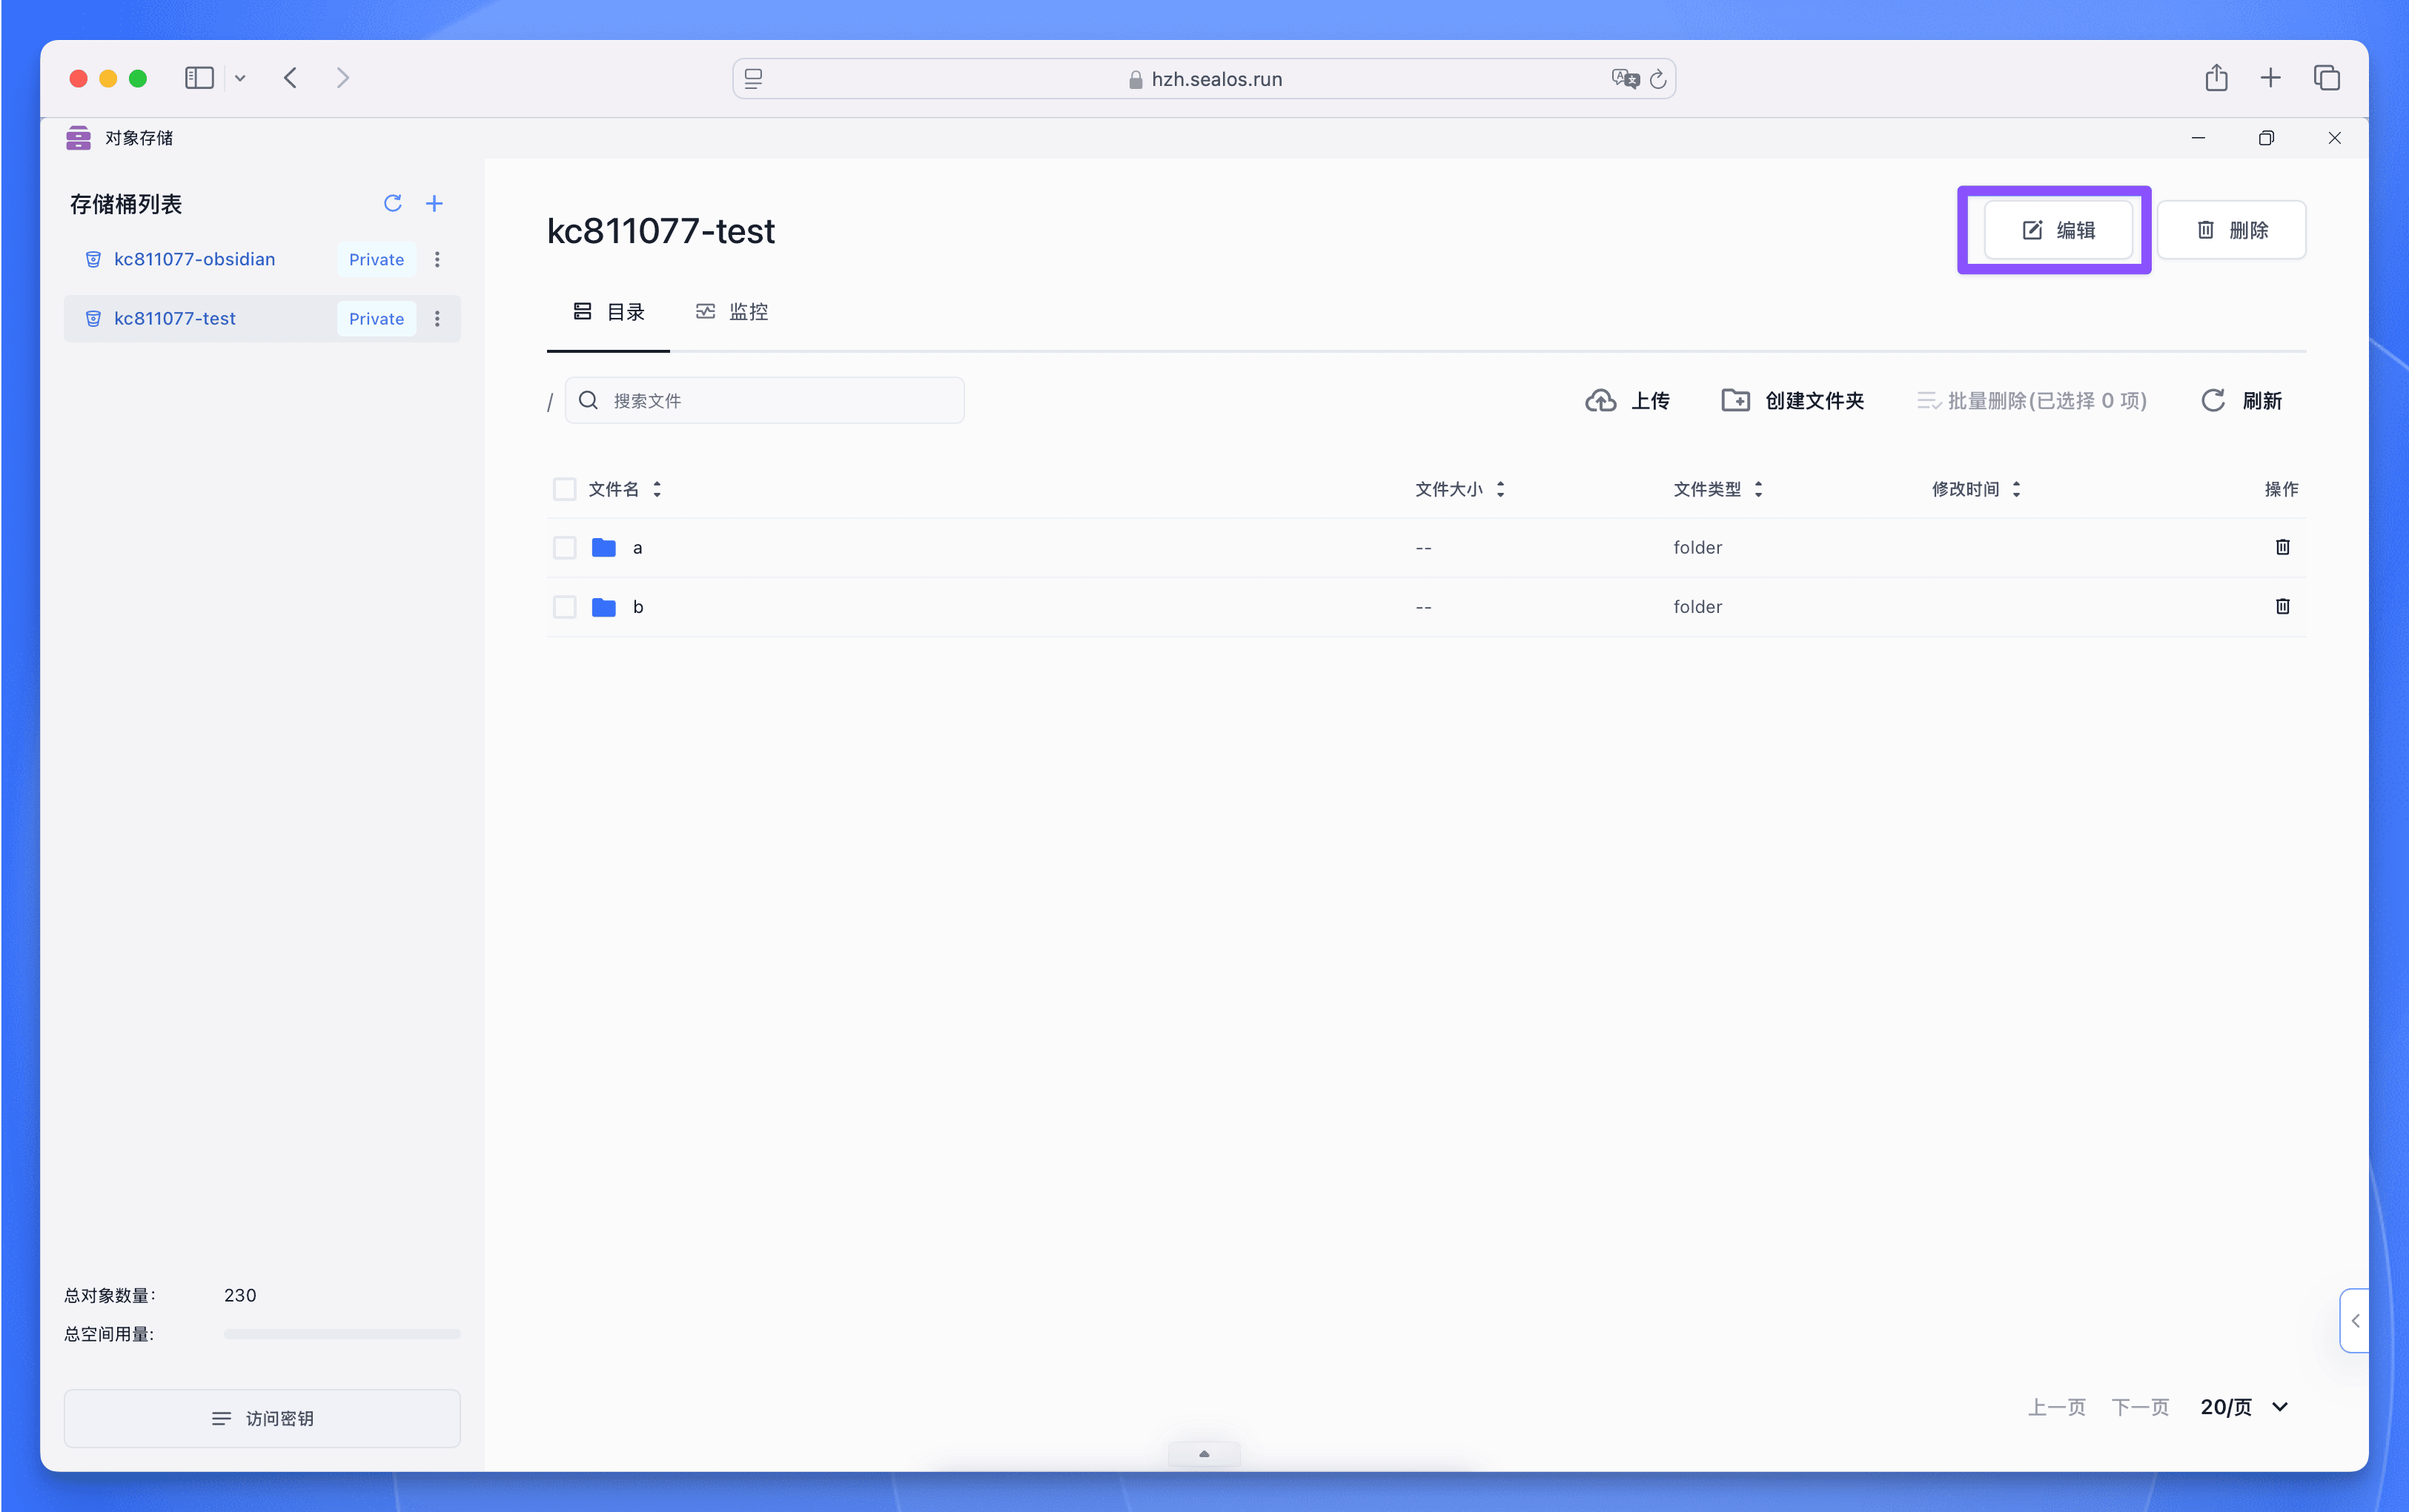Minimize the object storage app window
2409x1512 pixels.
pos(2198,138)
